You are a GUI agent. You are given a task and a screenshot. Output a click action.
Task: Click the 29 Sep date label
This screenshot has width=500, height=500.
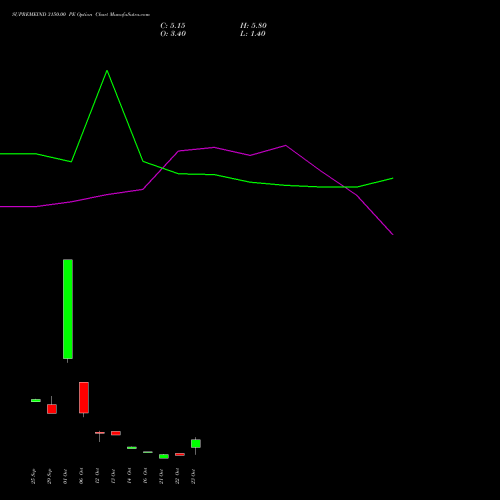(49, 476)
